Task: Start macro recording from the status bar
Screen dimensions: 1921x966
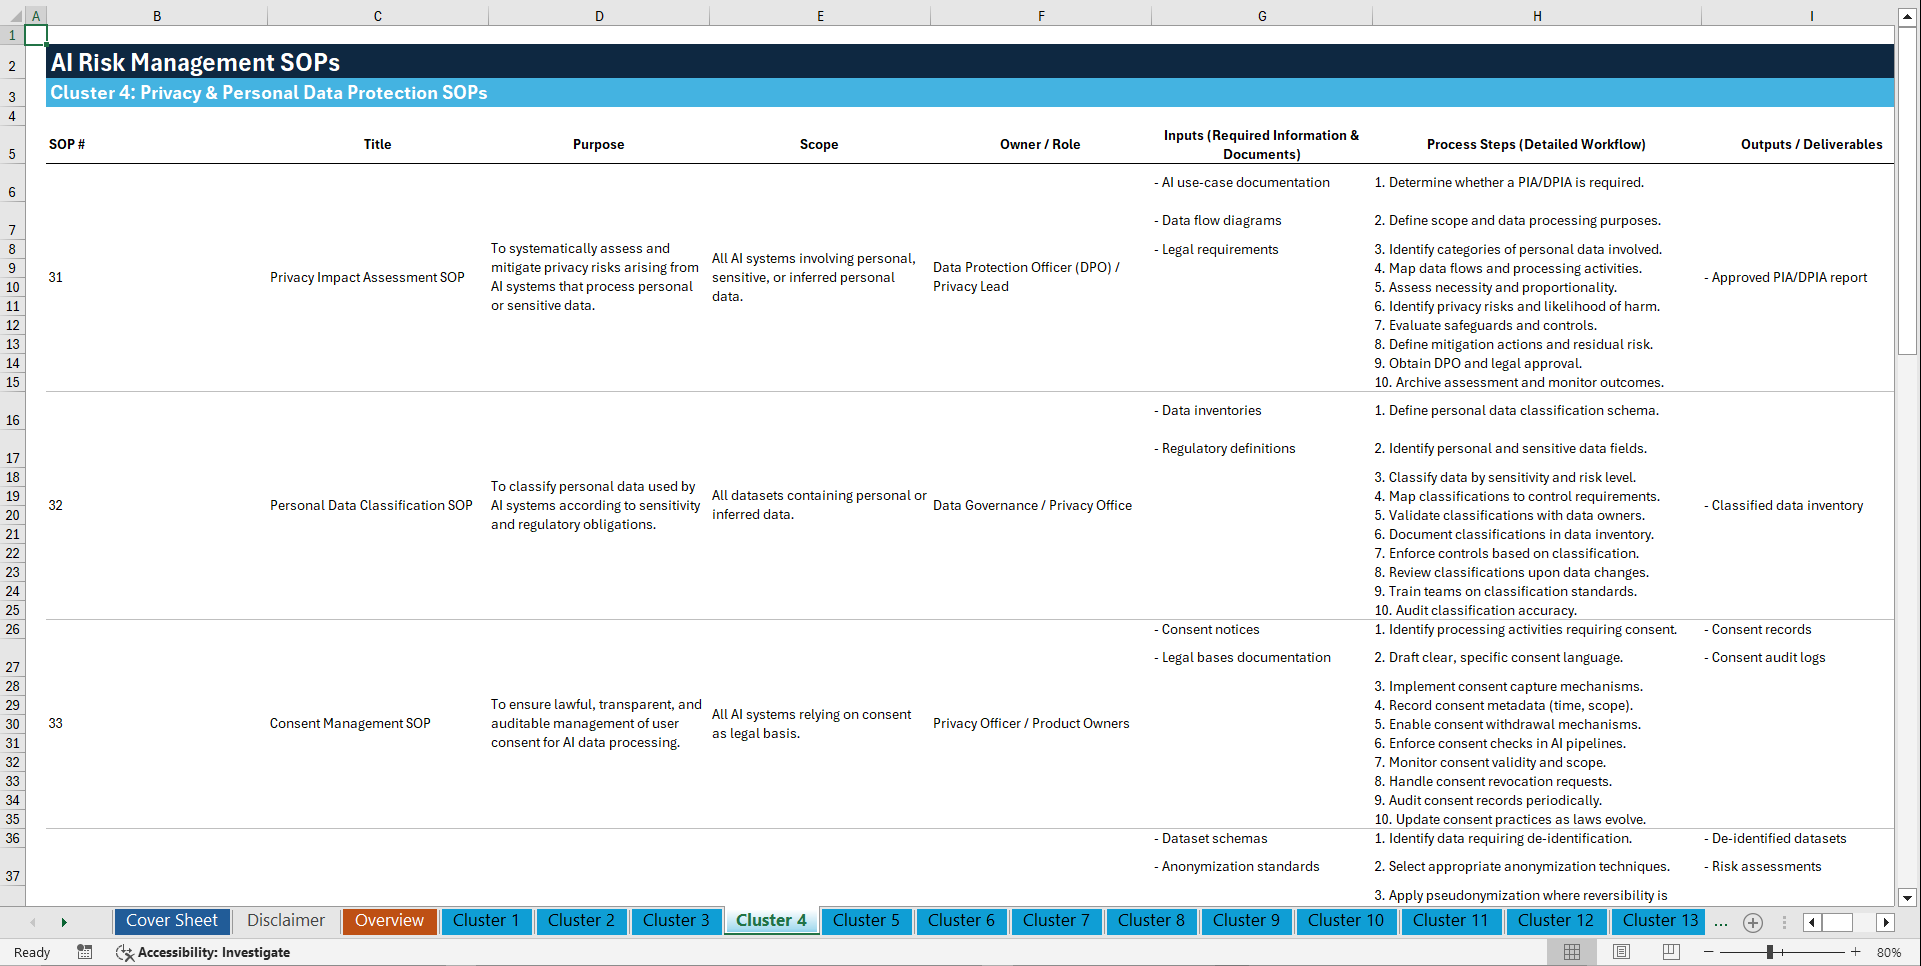Action: pos(85,952)
